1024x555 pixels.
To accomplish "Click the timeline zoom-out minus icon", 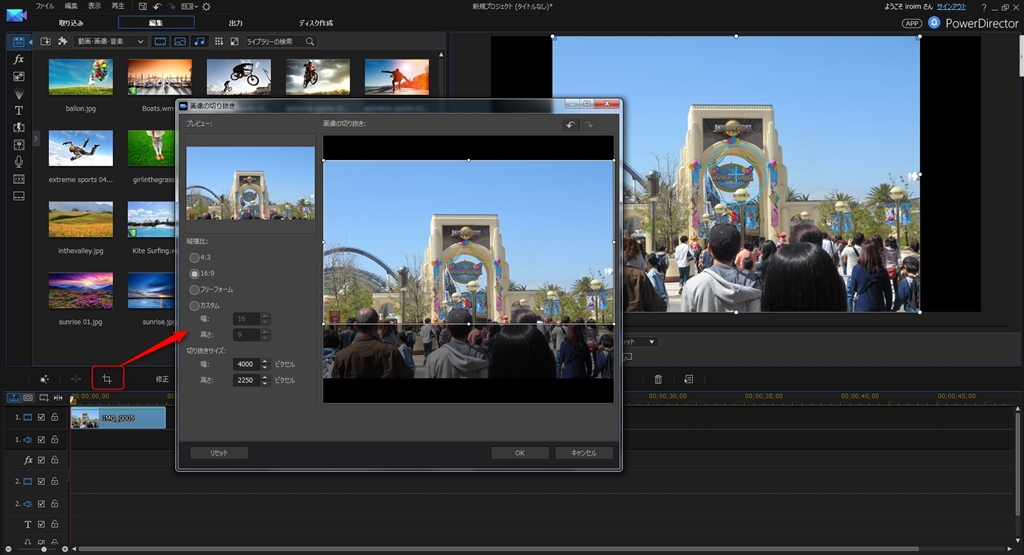I will [x=7, y=549].
